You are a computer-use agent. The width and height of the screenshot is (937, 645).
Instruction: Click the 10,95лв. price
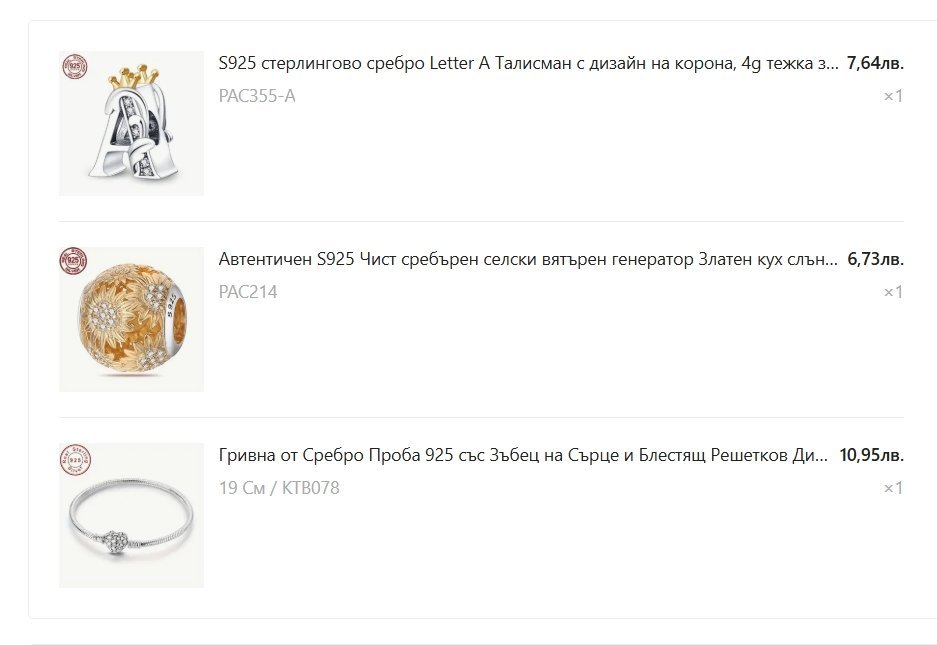point(871,456)
